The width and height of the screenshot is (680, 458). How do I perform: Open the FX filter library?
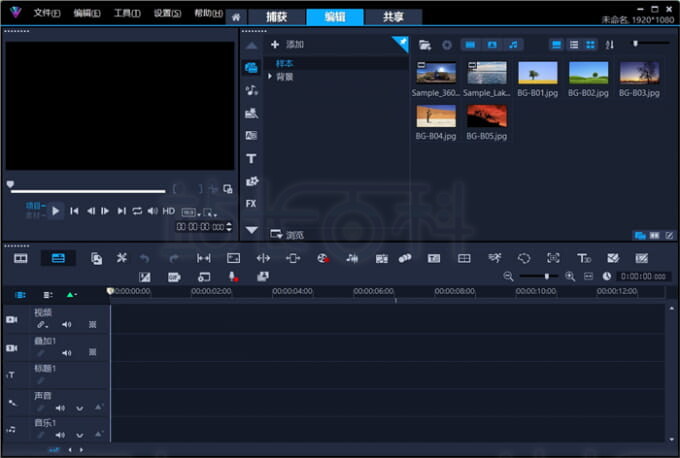[x=251, y=204]
